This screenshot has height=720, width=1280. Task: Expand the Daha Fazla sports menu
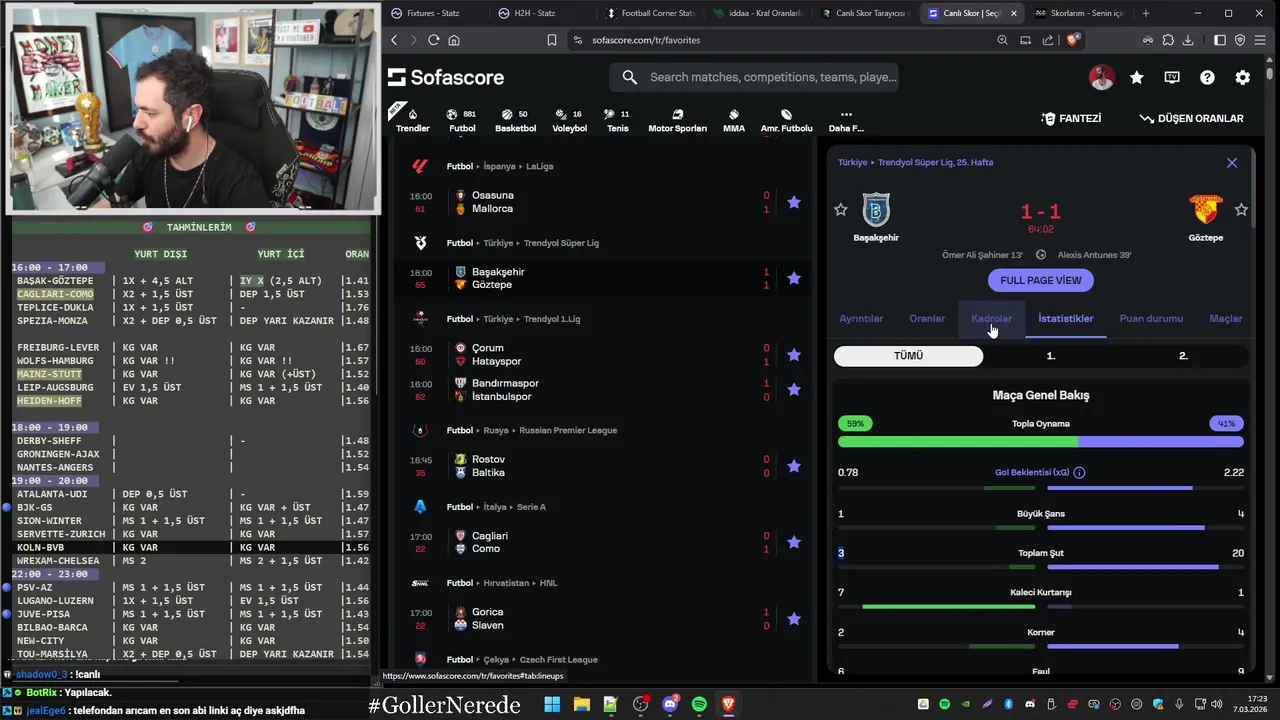point(846,120)
